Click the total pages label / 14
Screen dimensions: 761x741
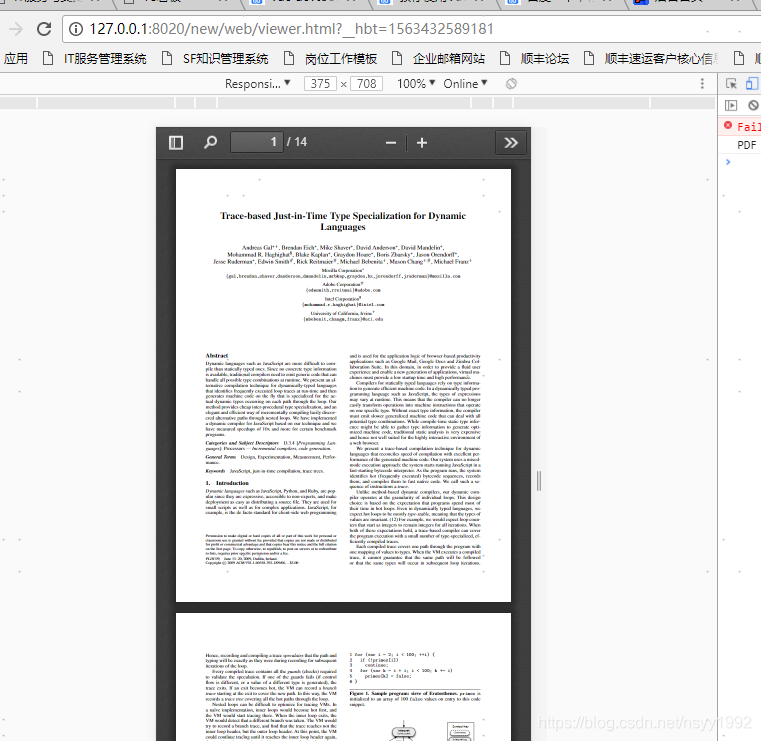pos(297,142)
